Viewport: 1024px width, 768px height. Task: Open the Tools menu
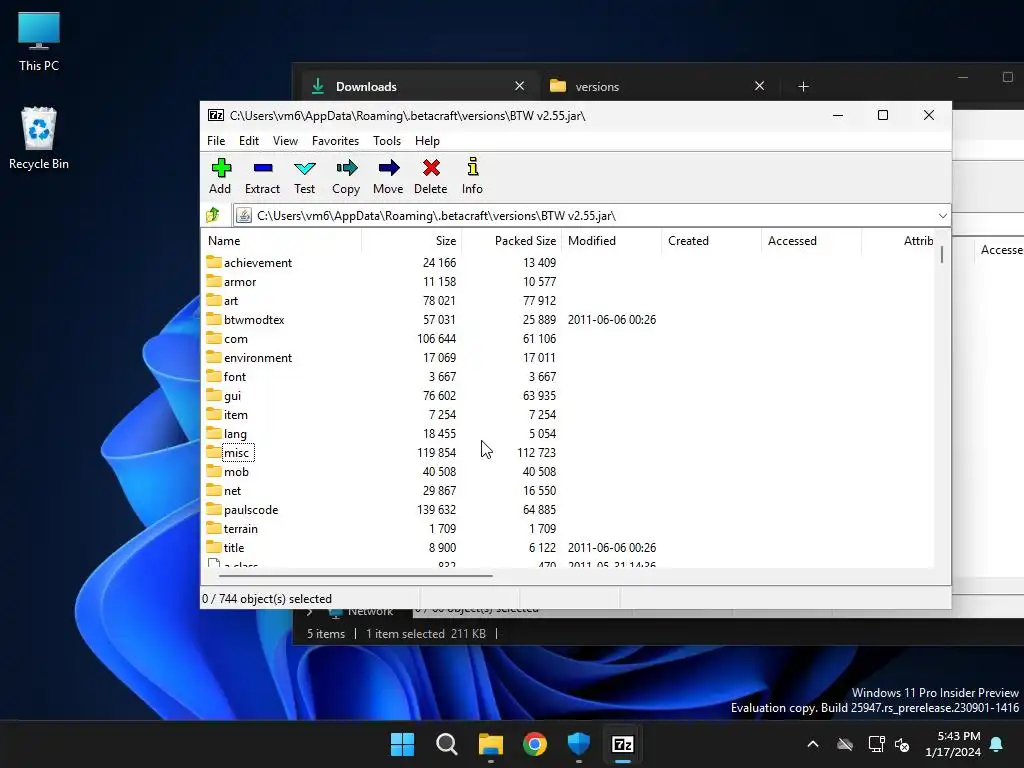click(386, 141)
